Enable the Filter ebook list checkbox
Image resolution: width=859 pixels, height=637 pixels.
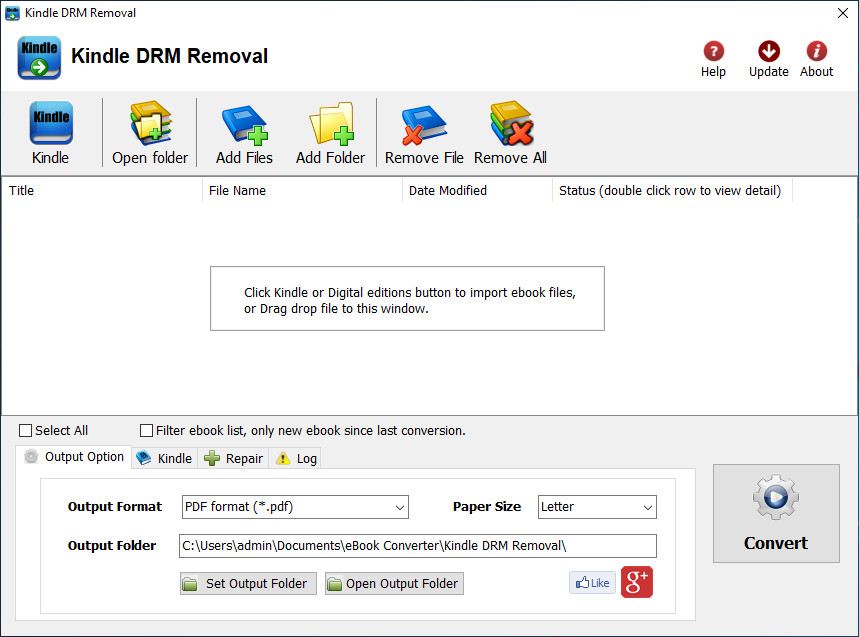pos(146,431)
